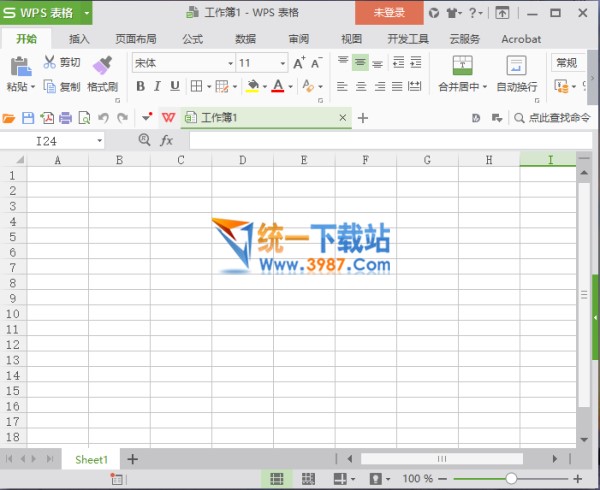Click the redo arrow icon
Image resolution: width=600 pixels, height=490 pixels.
(x=122, y=118)
